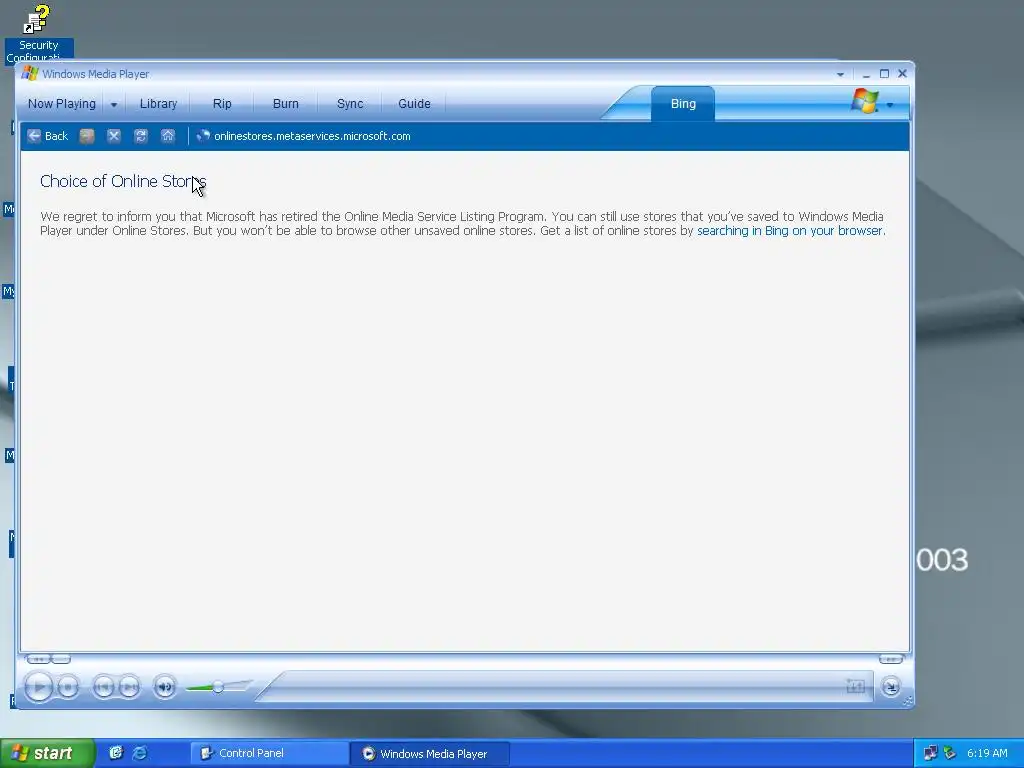Select the Bing tab

click(683, 104)
